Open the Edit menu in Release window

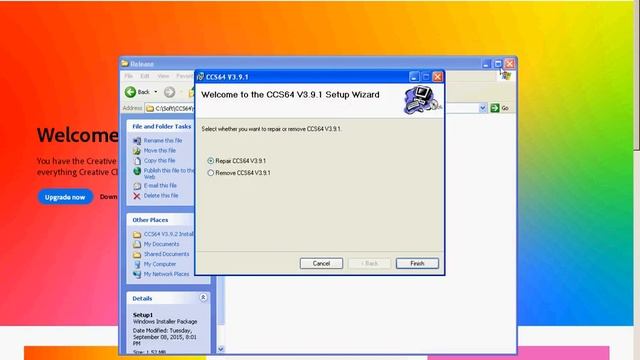pos(145,76)
